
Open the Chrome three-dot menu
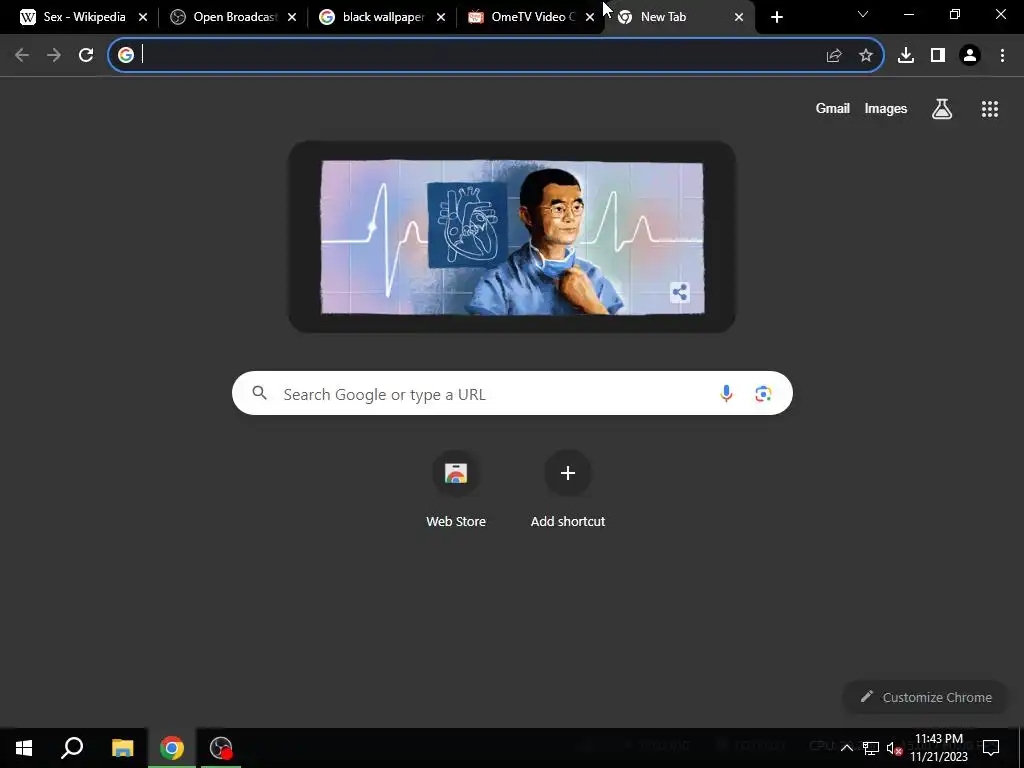(x=1002, y=56)
